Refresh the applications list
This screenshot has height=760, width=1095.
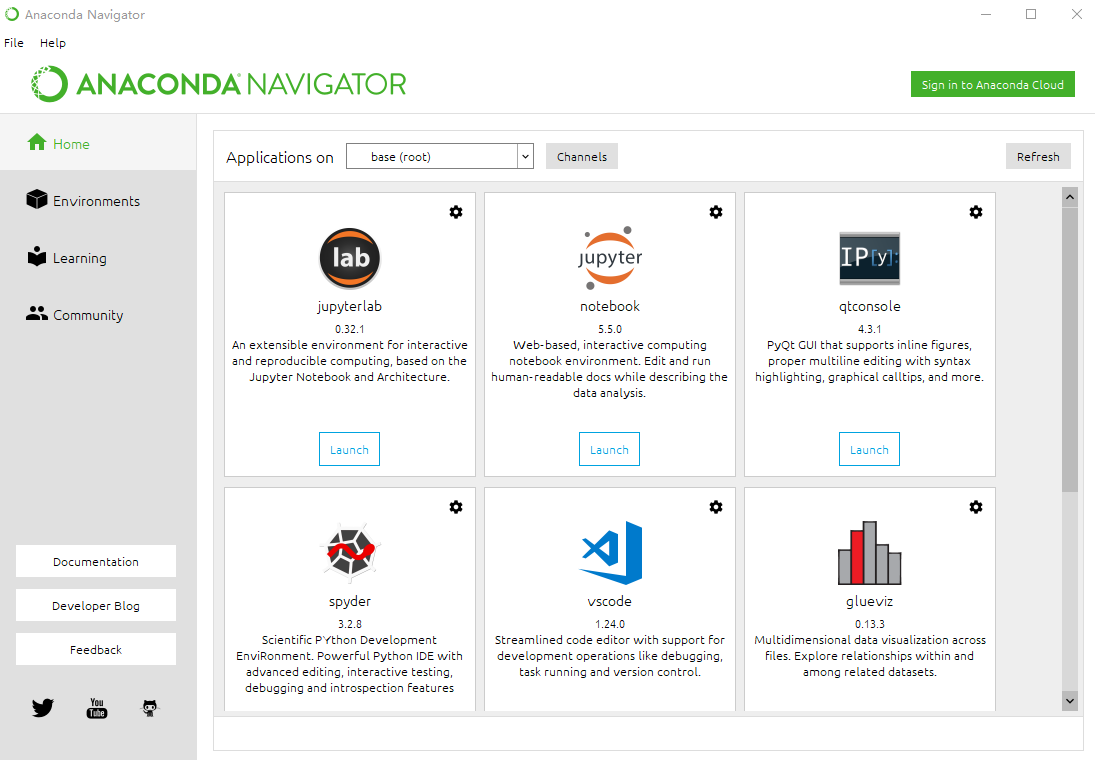point(1038,156)
